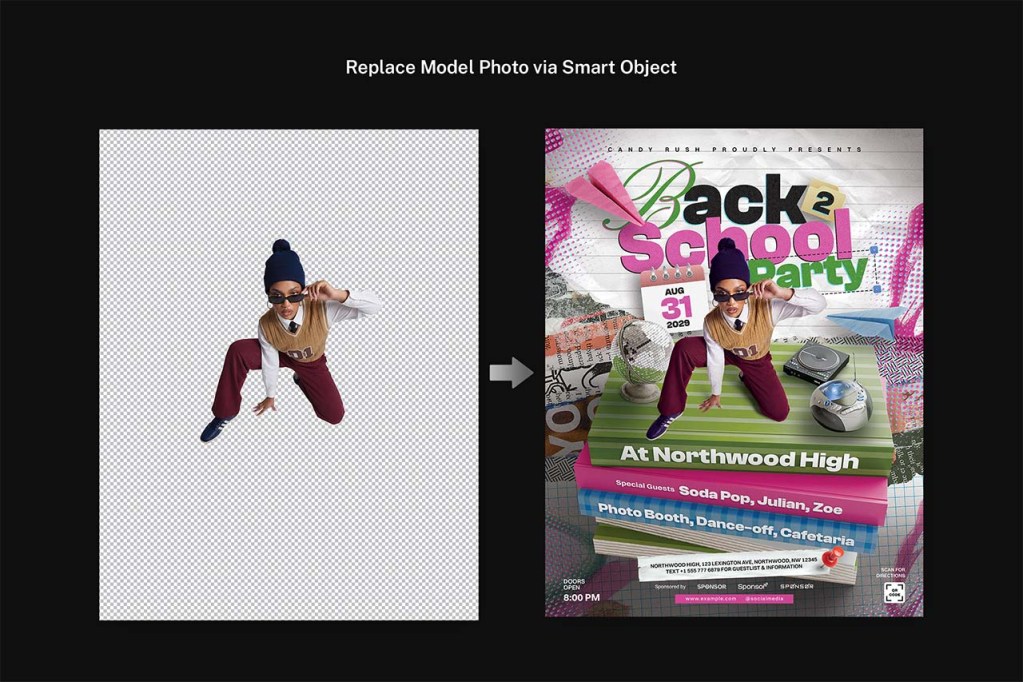
Task: Click the "Special Guests" label
Action: pos(645,486)
